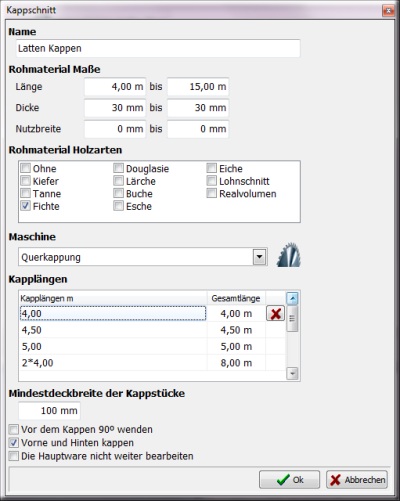The image size is (400, 501).
Task: Click the Kapplängen list scroll-up arrow
Action: tap(292, 299)
